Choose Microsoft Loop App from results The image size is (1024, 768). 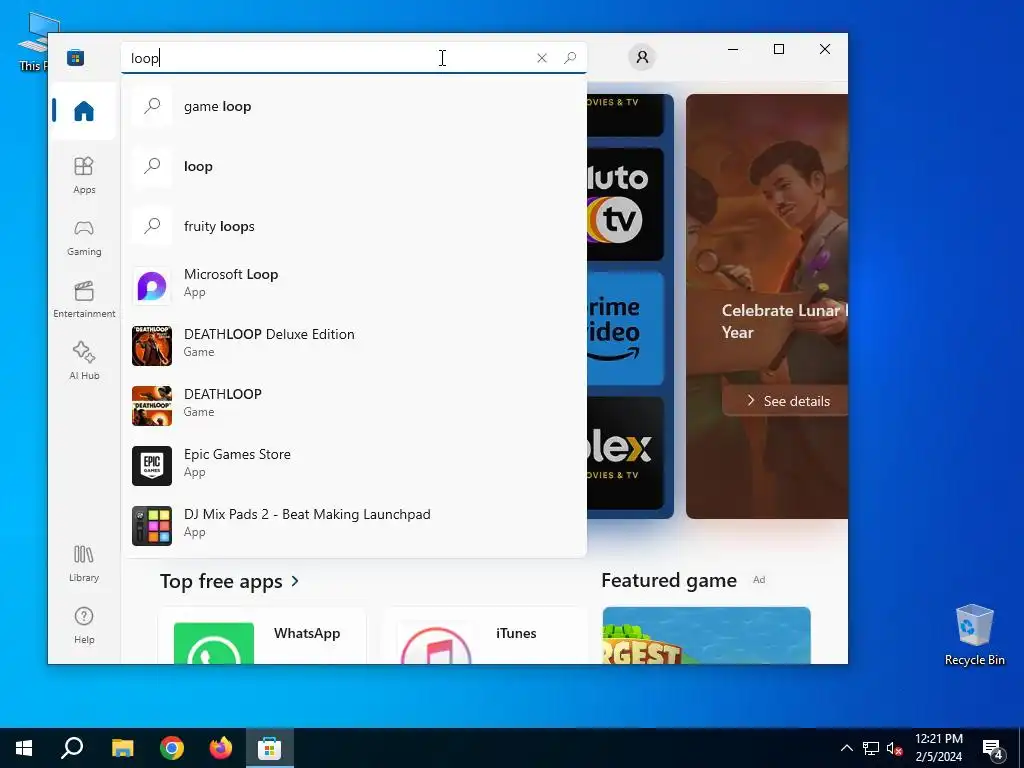tap(354, 285)
